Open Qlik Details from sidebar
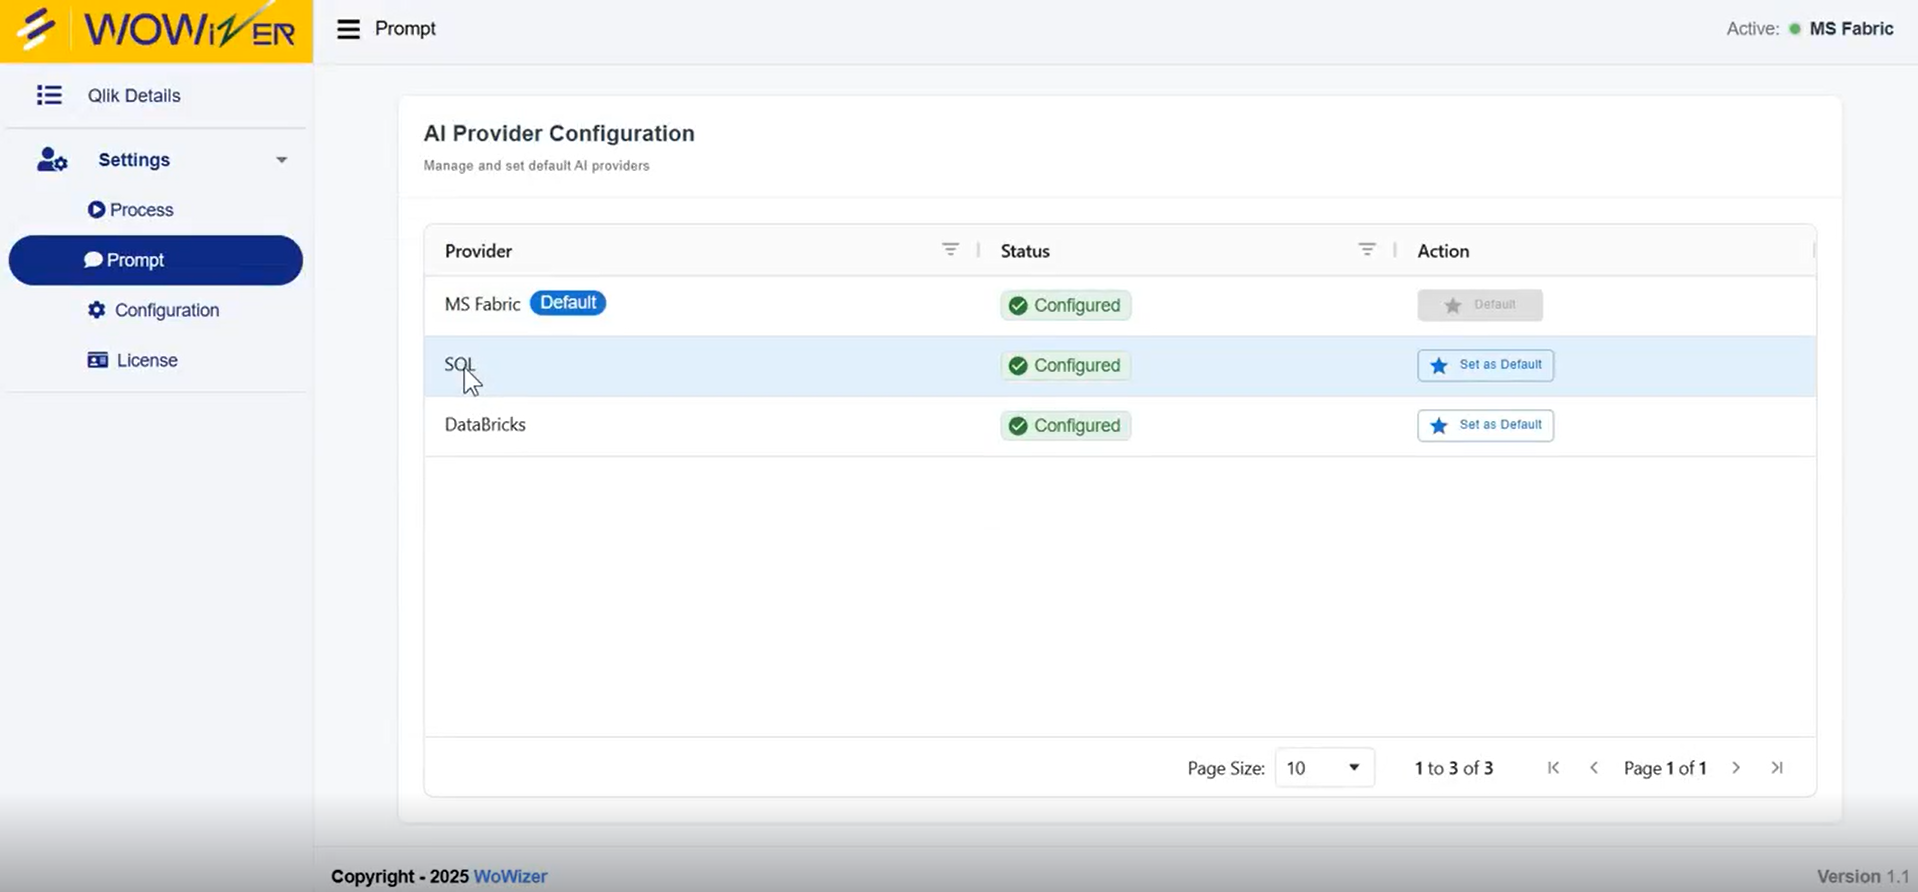 pyautogui.click(x=134, y=96)
